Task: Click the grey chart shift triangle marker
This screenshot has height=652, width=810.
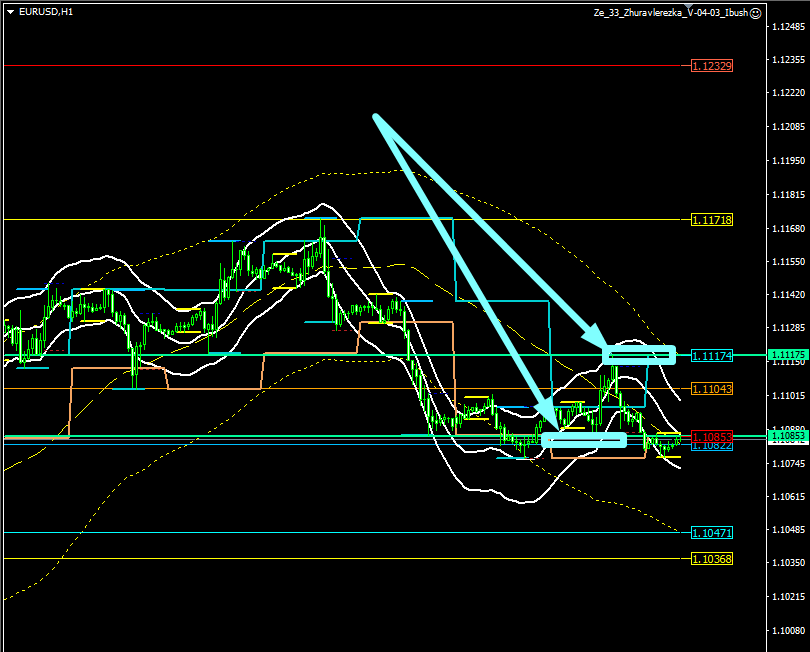Action: point(689,6)
